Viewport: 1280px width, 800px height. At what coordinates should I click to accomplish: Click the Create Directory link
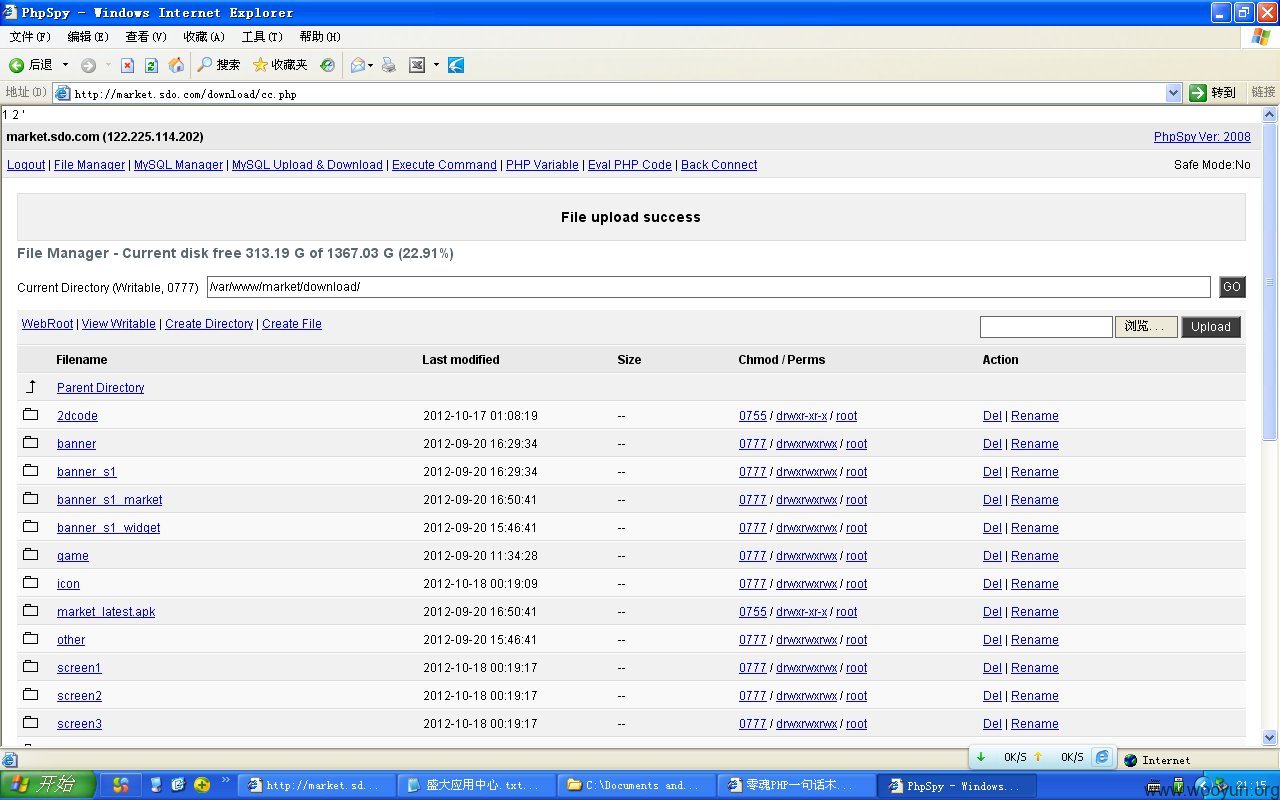click(x=209, y=324)
